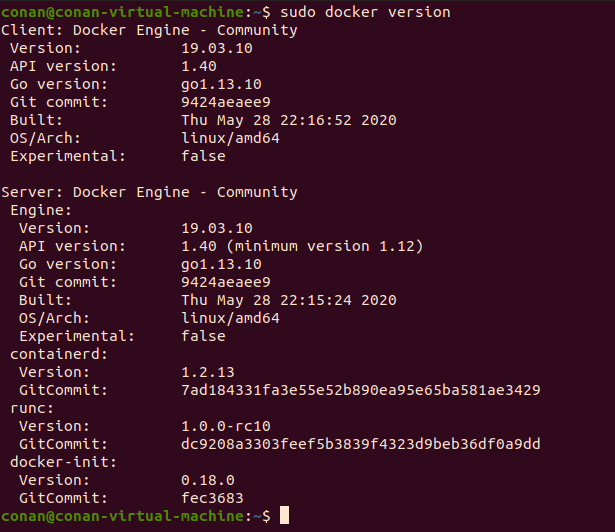Click the 'Client: Docker Engine - Community' heading

click(x=149, y=30)
